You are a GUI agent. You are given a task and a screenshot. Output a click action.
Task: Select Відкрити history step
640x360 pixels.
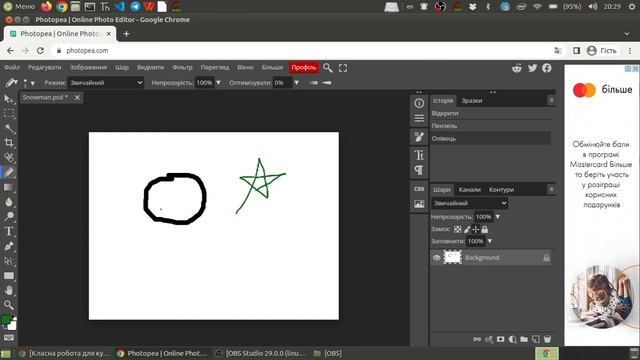tap(491, 113)
